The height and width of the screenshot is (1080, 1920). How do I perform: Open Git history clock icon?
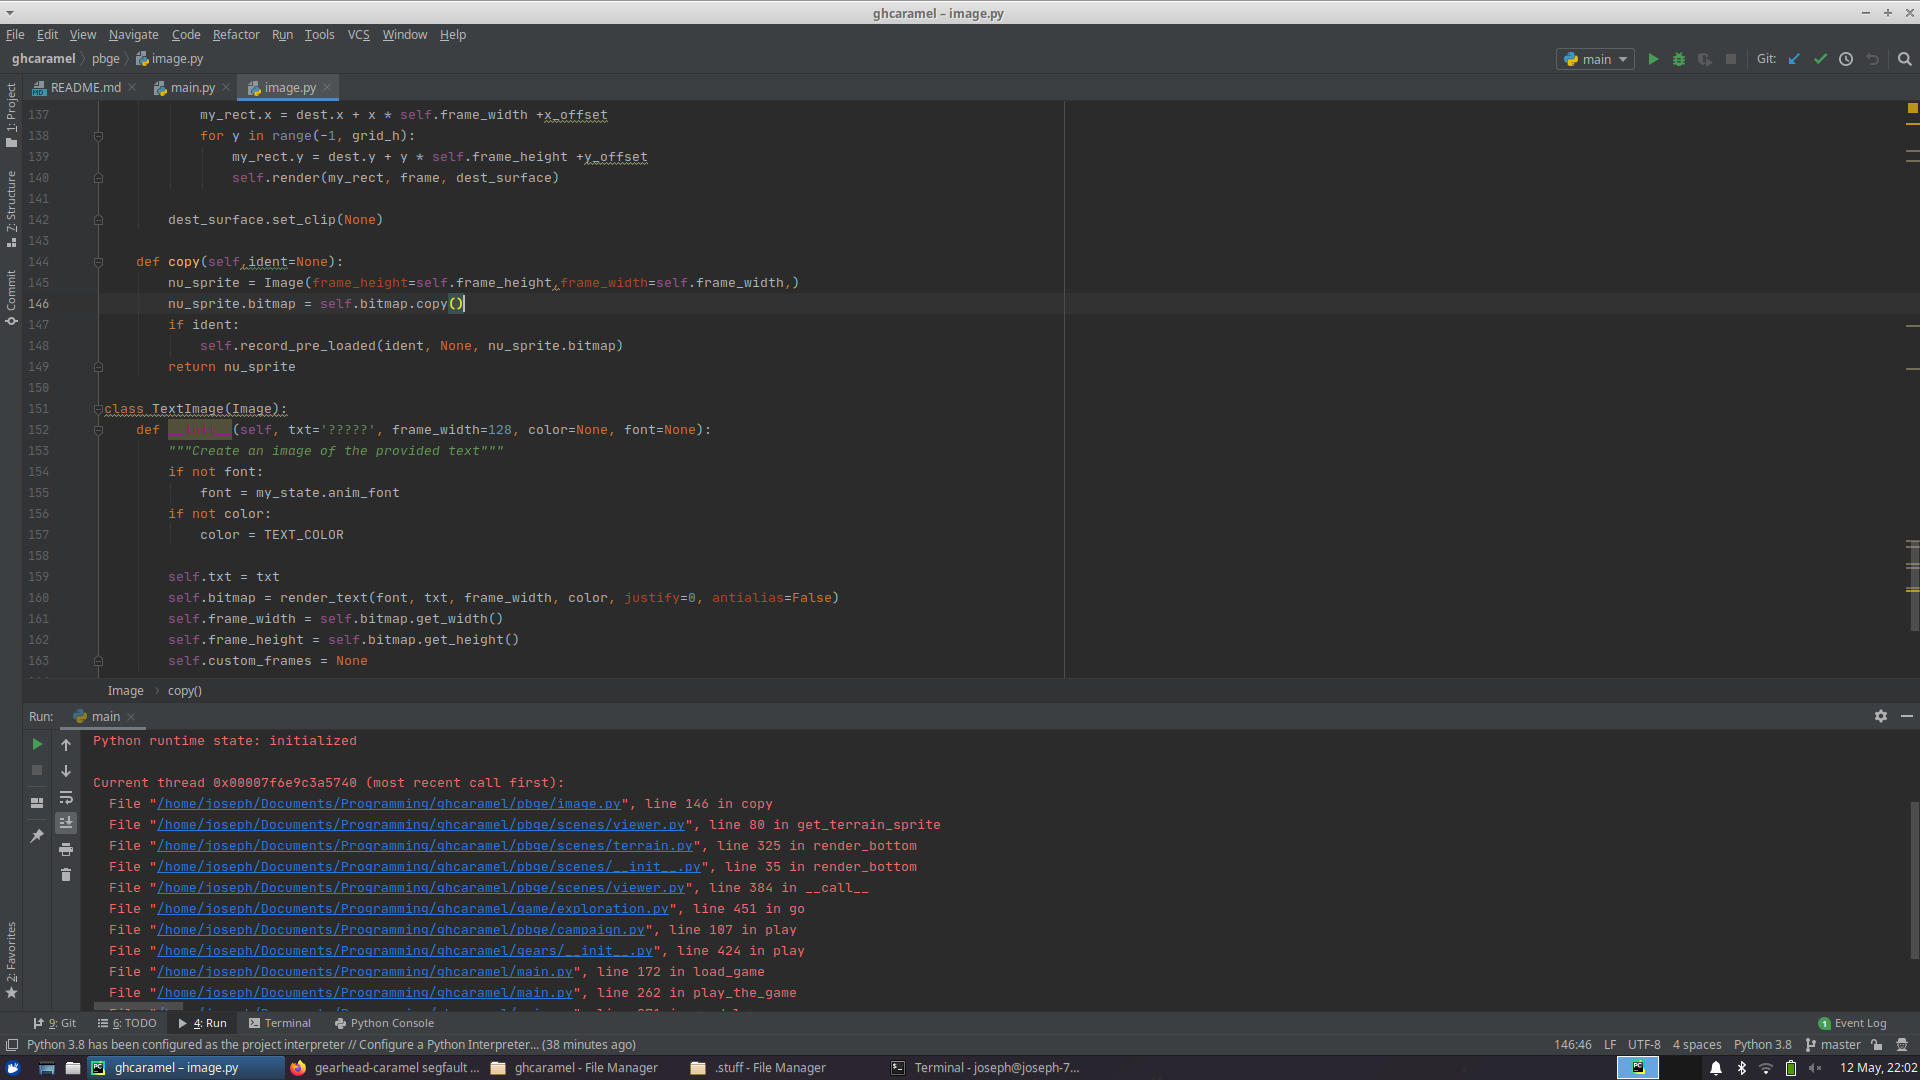1846,59
